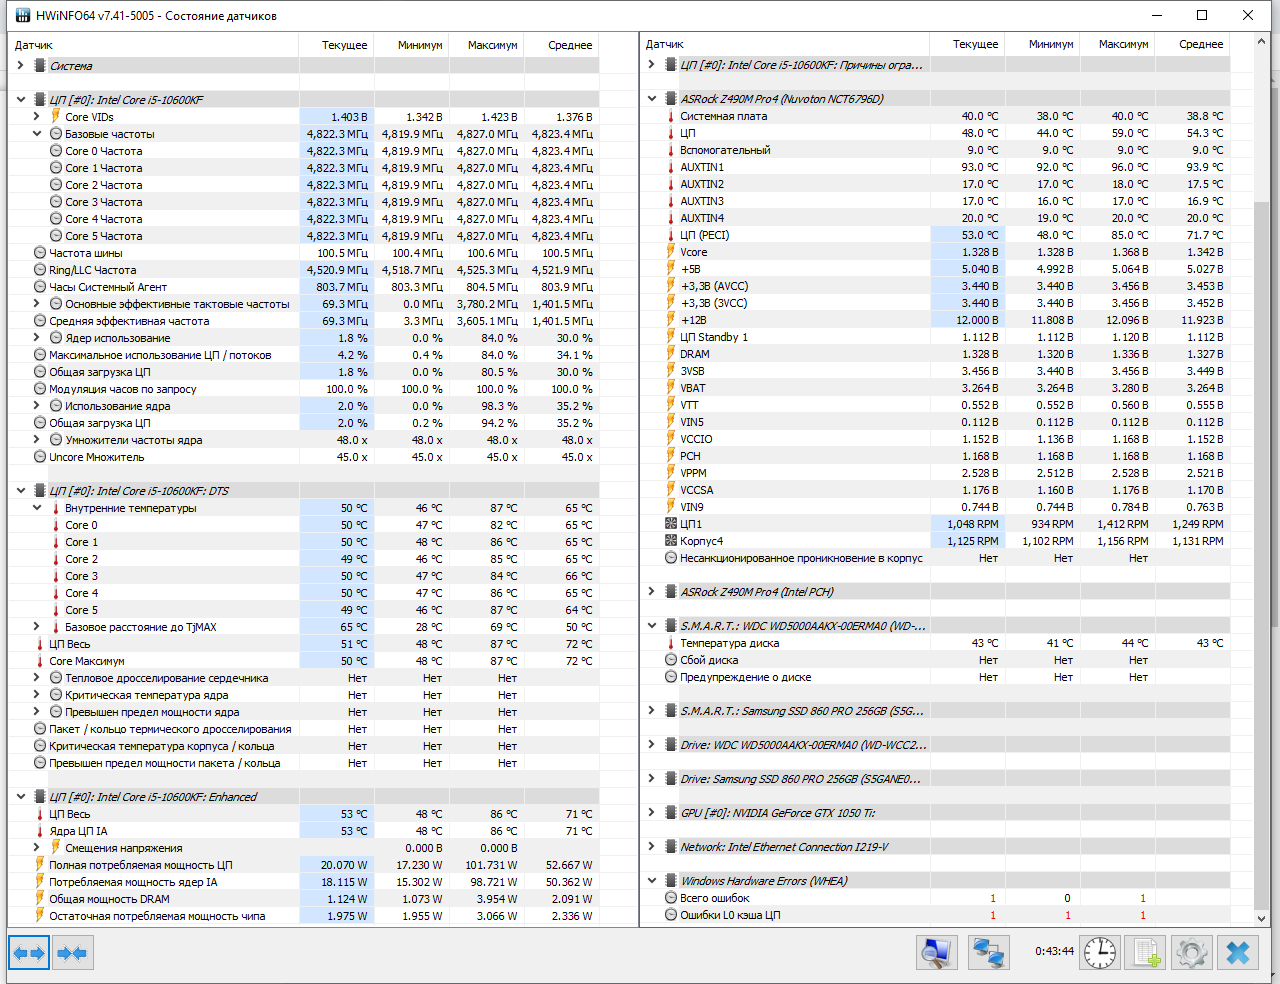This screenshot has width=1280, height=984.
Task: Select the Средняя эффективная частота row
Action: coord(305,321)
